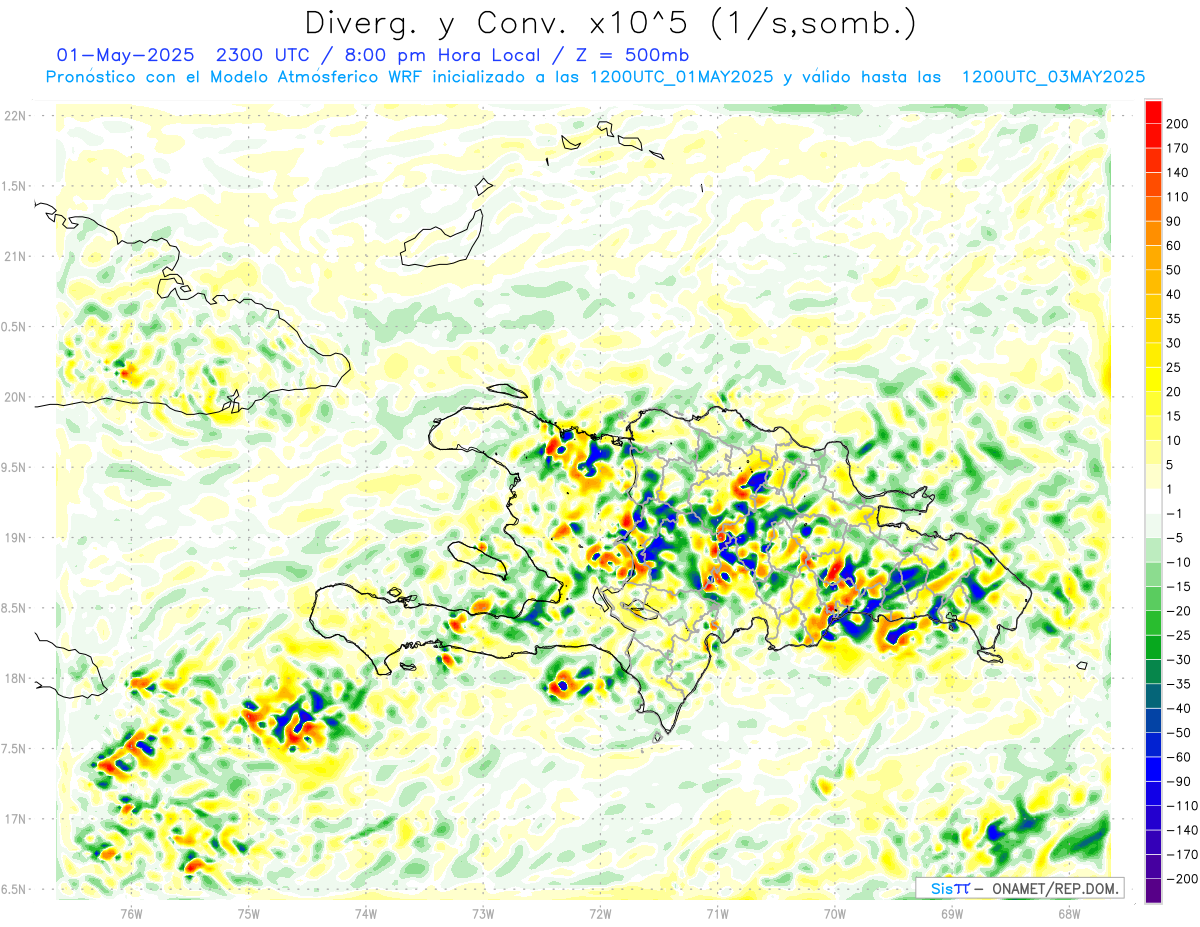Click the "7.5N" latitude label
The image size is (1200, 927).
[x=14, y=749]
